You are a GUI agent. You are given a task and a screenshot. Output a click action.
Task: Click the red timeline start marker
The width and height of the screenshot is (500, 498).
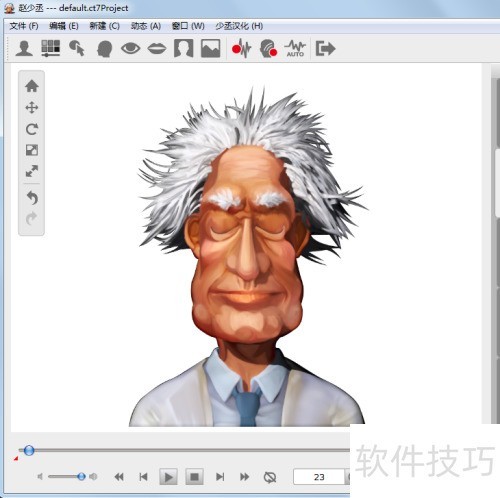pos(16,459)
